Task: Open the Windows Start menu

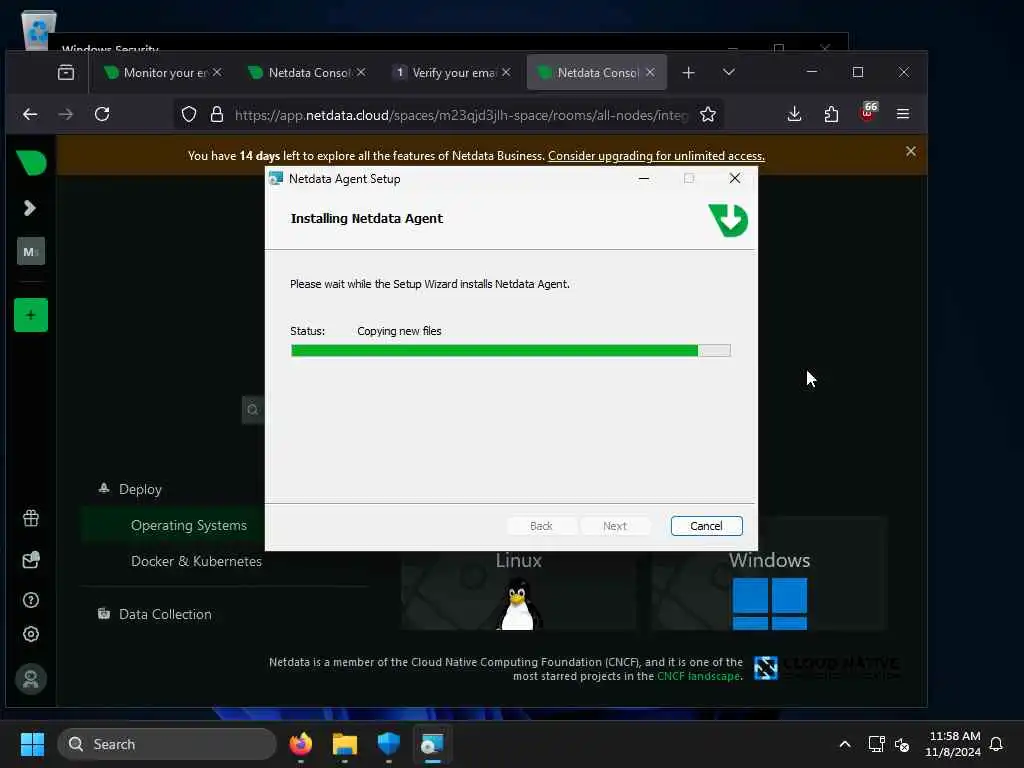Action: coord(32,744)
